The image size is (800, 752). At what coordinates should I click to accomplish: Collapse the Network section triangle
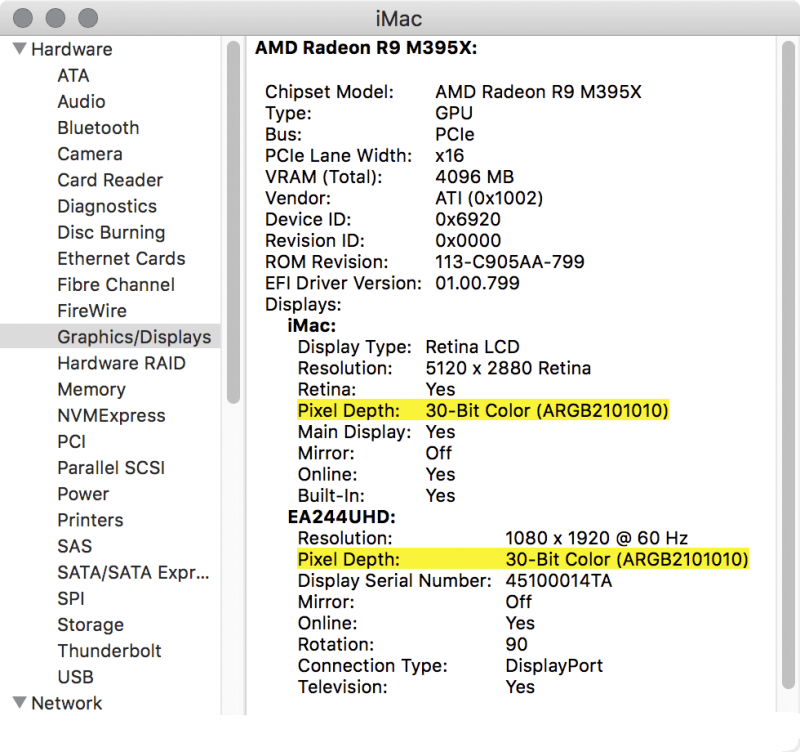19,703
